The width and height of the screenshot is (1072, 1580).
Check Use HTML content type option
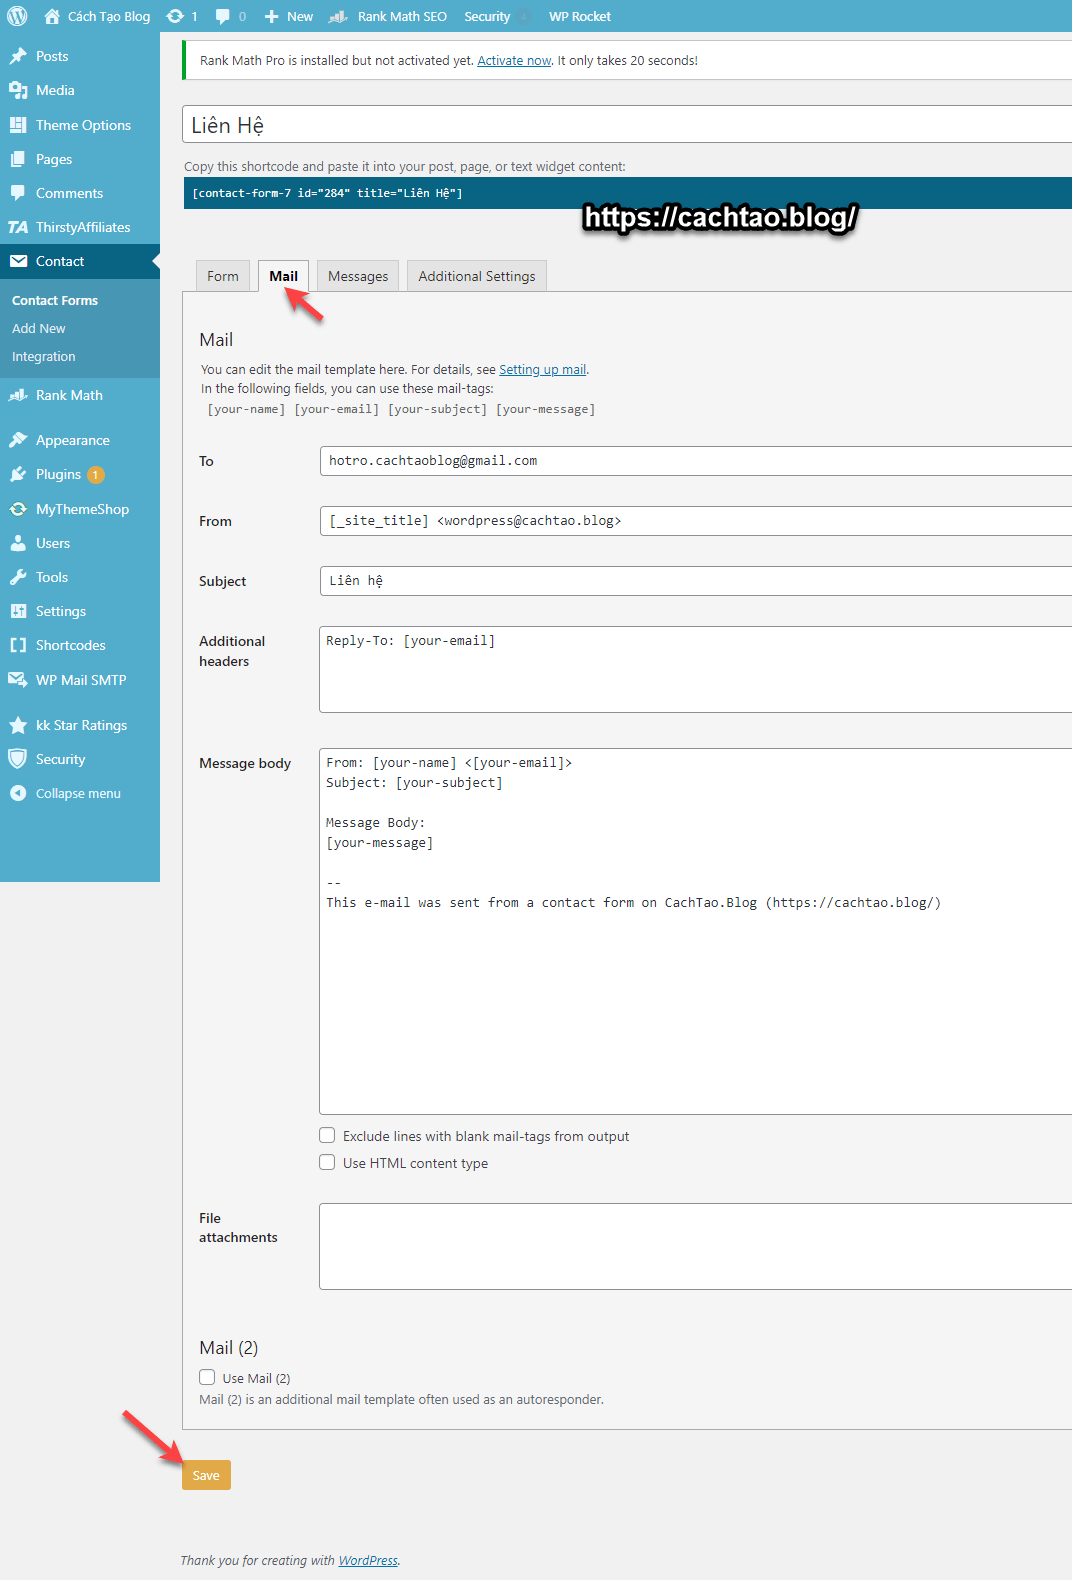(327, 1162)
